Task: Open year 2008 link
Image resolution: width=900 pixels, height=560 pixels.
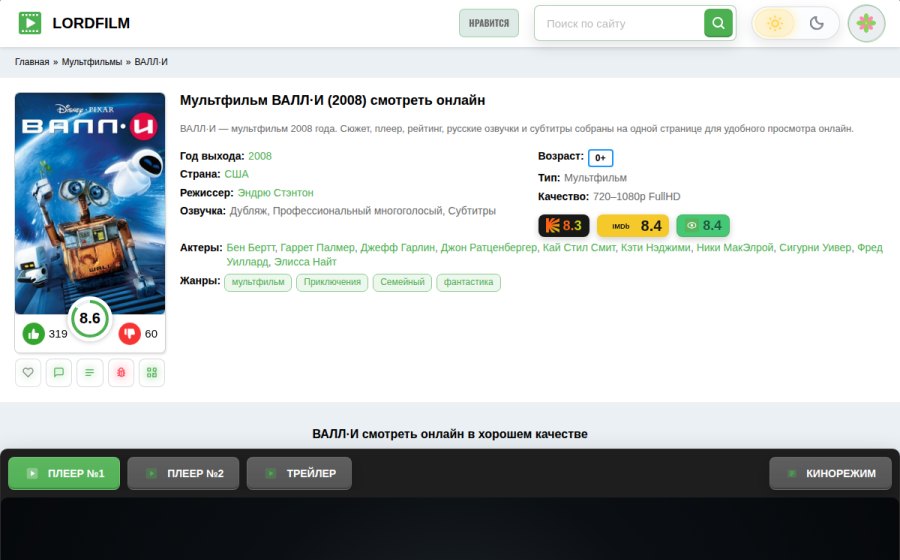Action: point(260,156)
